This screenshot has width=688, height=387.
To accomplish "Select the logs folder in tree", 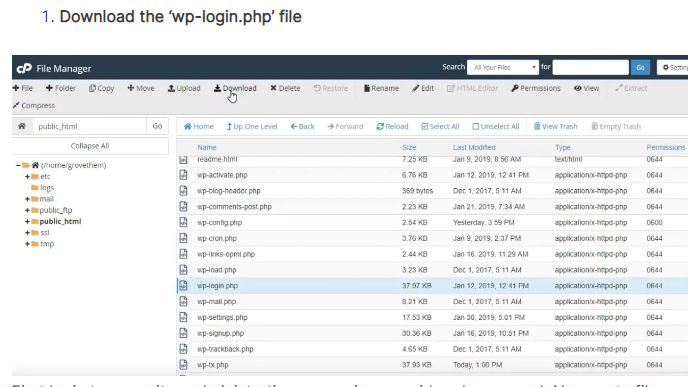I will click(x=47, y=188).
